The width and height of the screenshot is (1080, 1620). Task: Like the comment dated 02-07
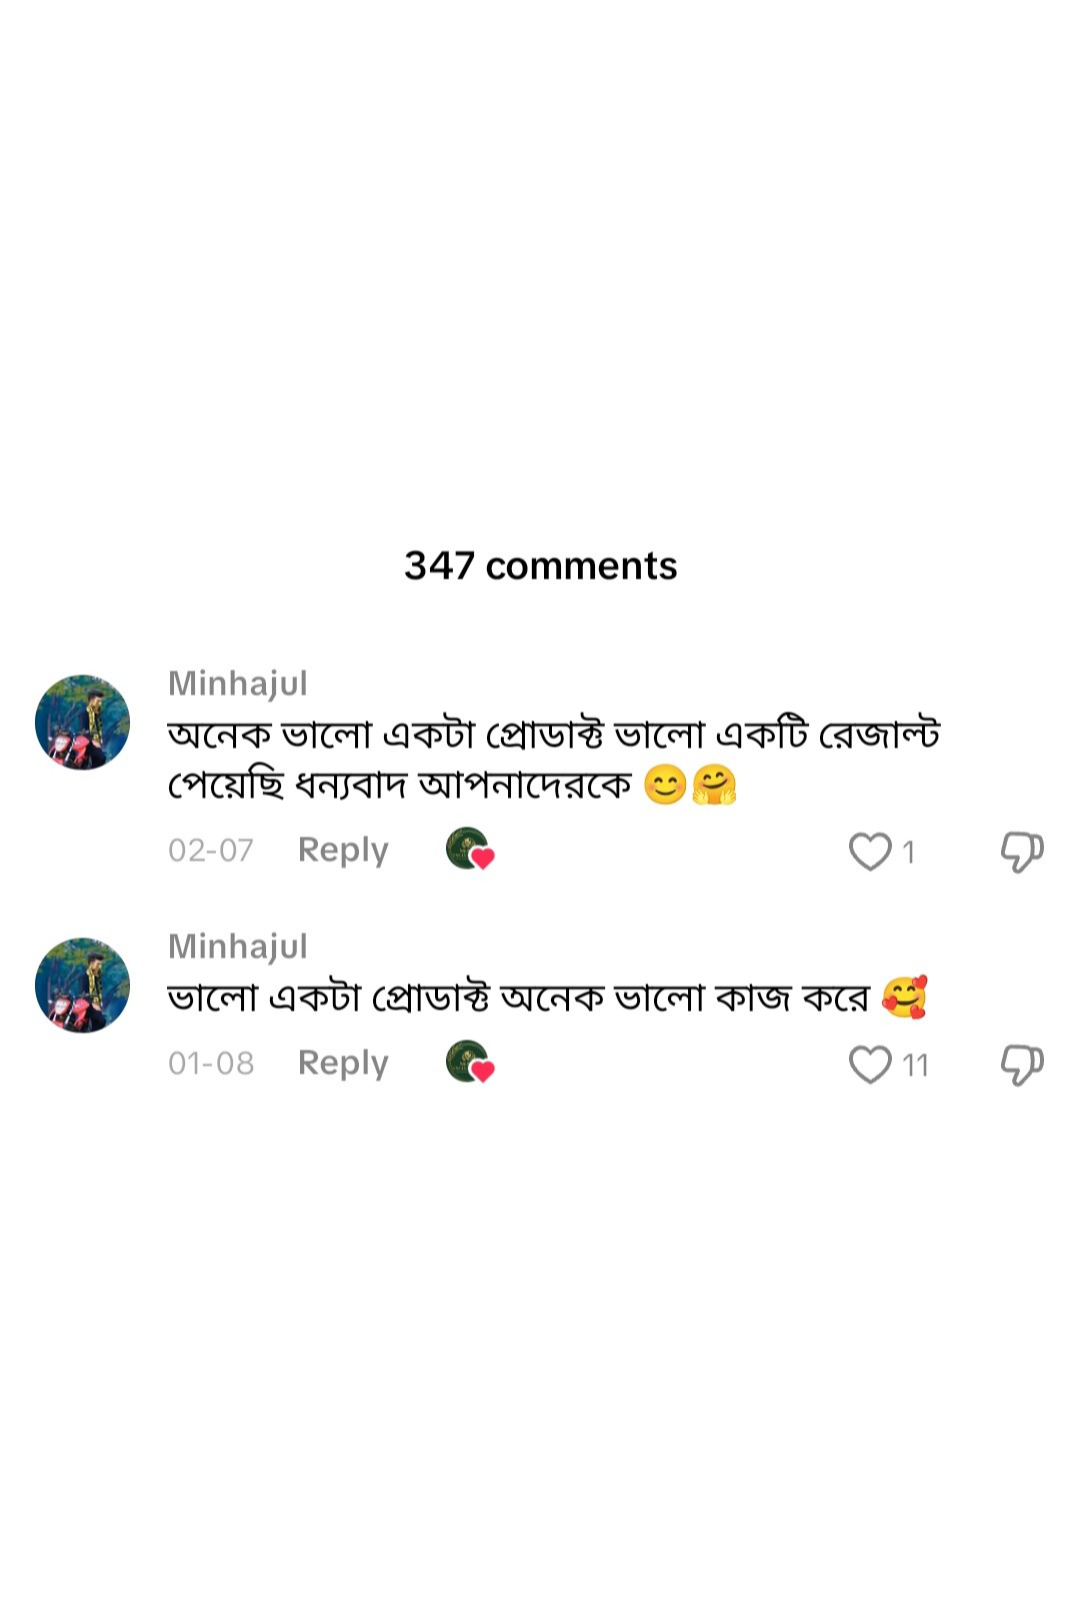point(869,851)
